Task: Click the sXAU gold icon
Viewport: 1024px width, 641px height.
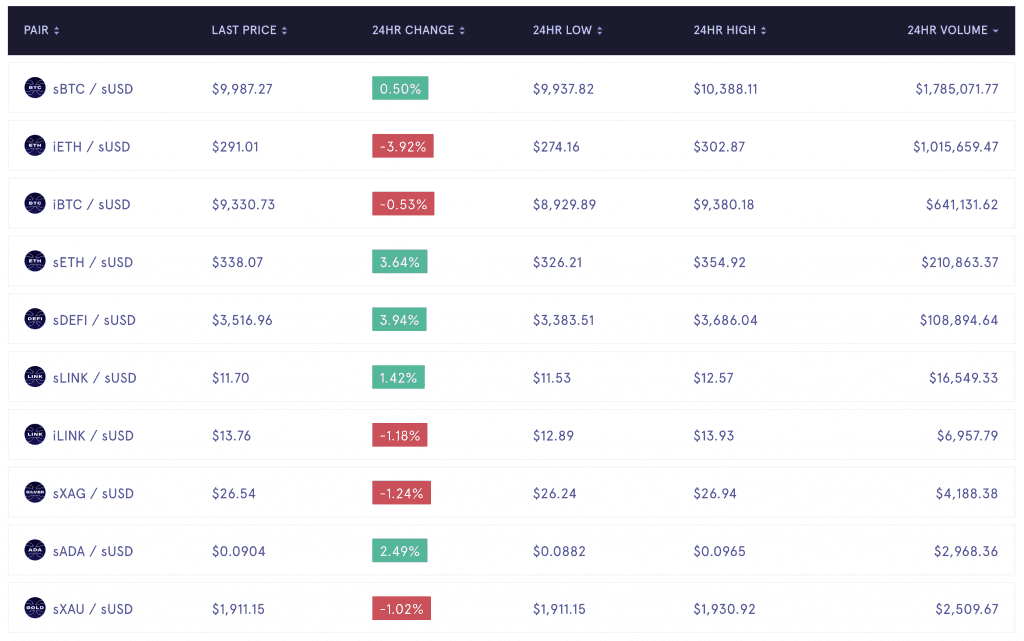Action: tap(35, 608)
